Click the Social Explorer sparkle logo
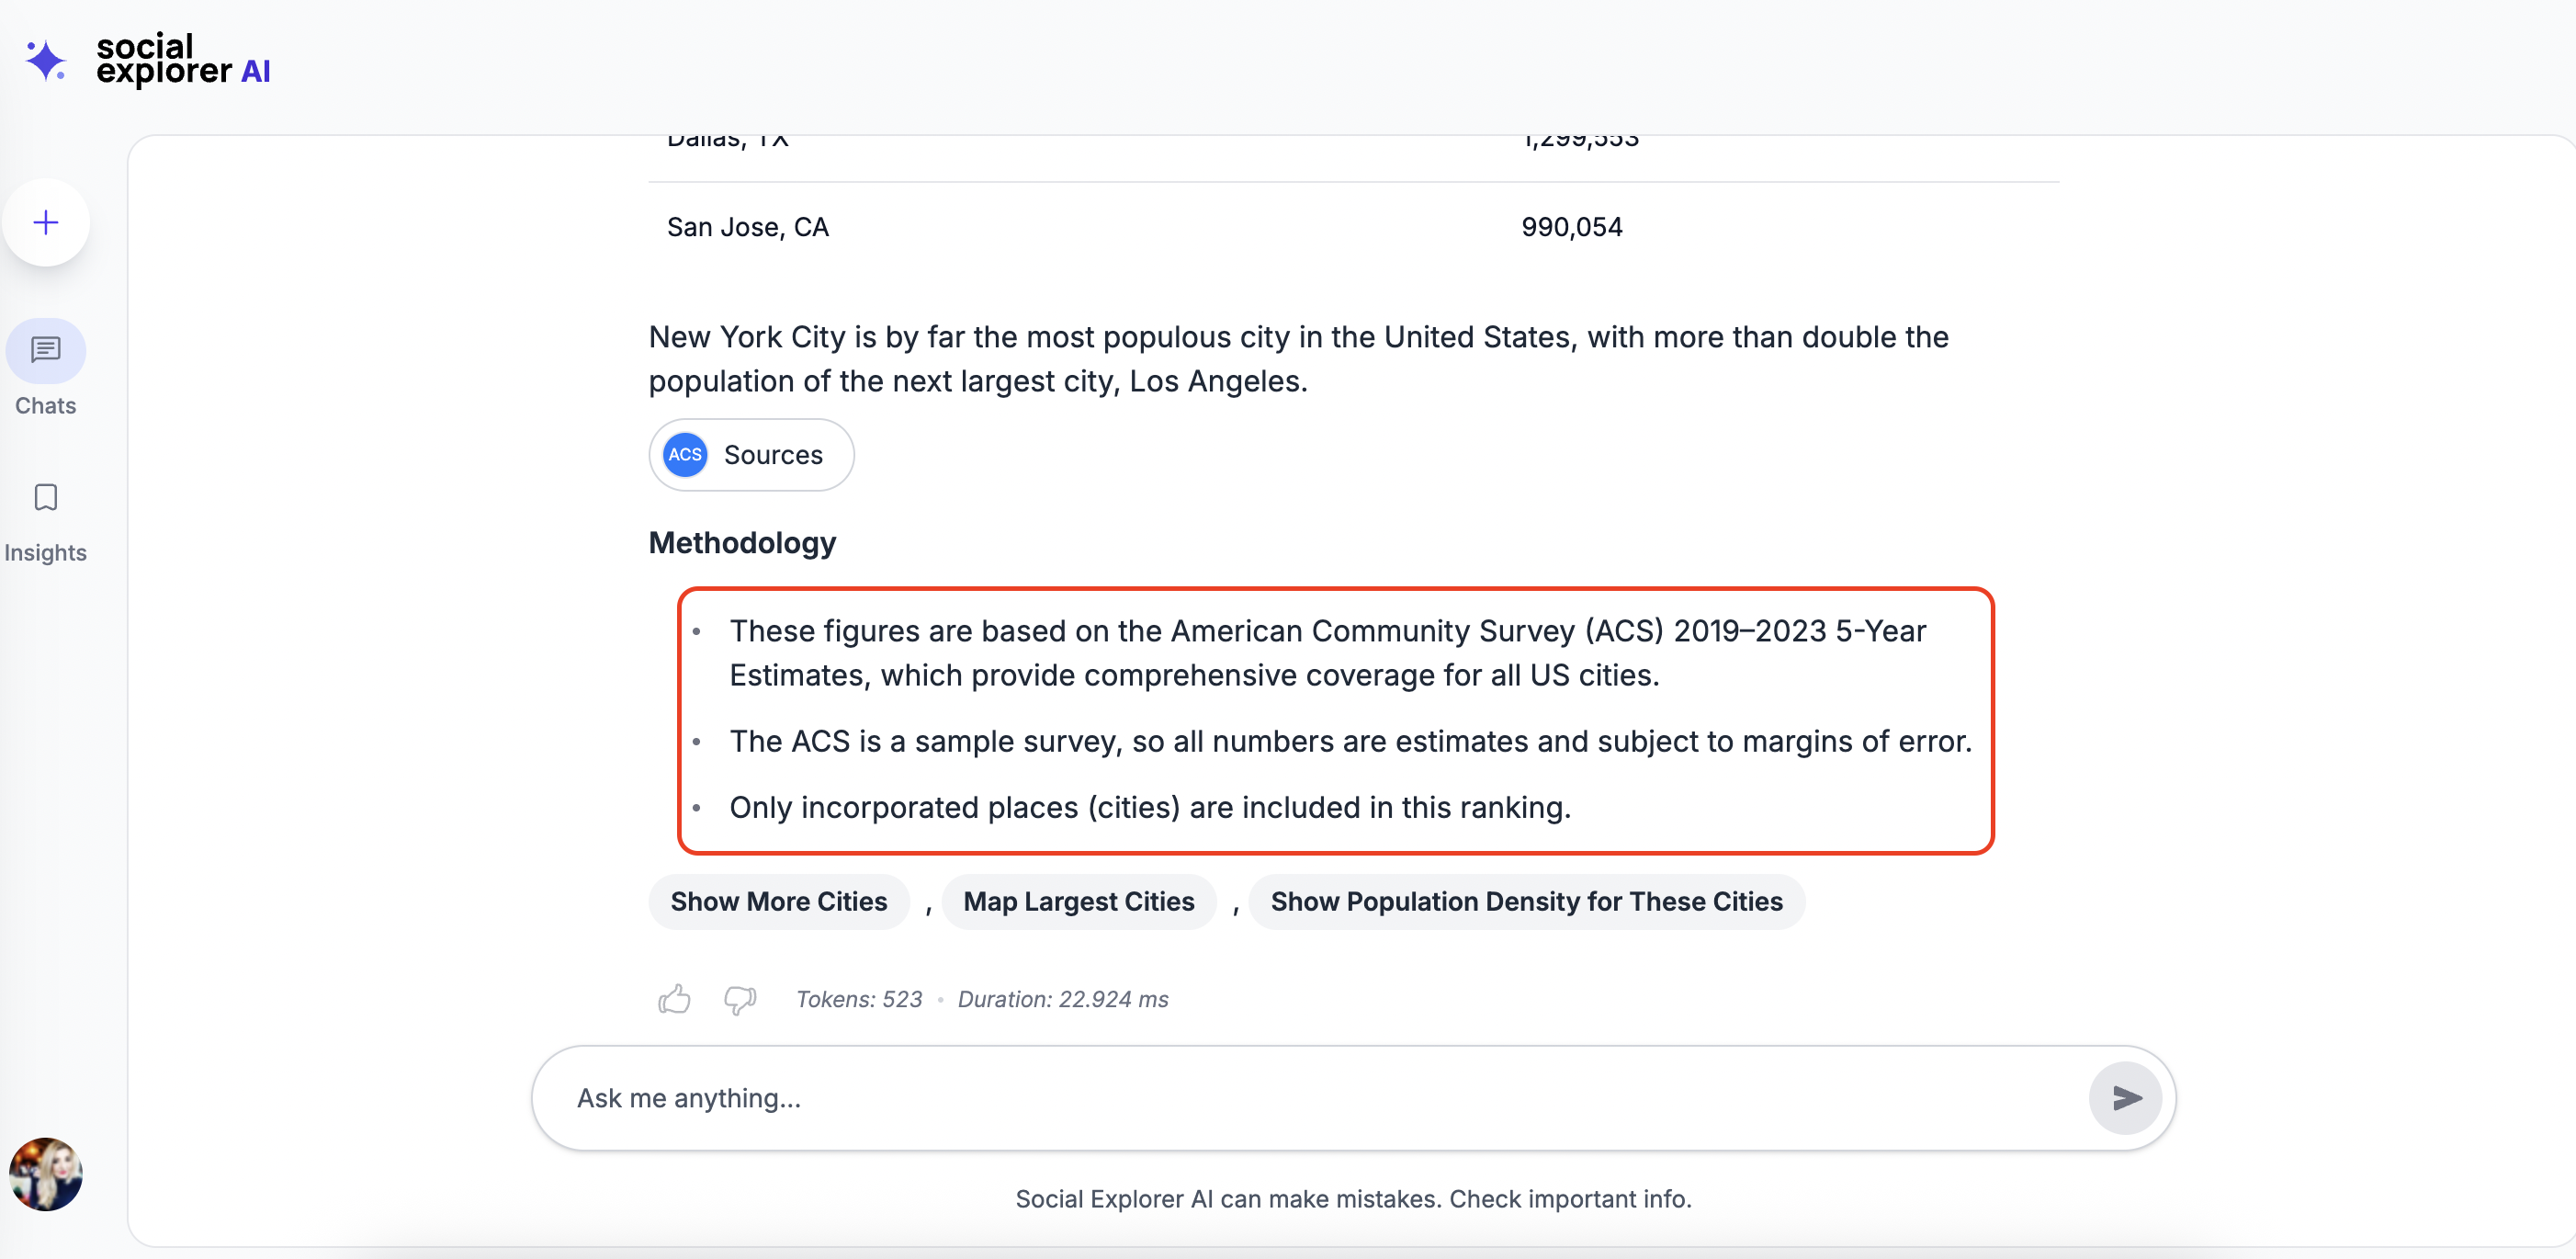 46,60
